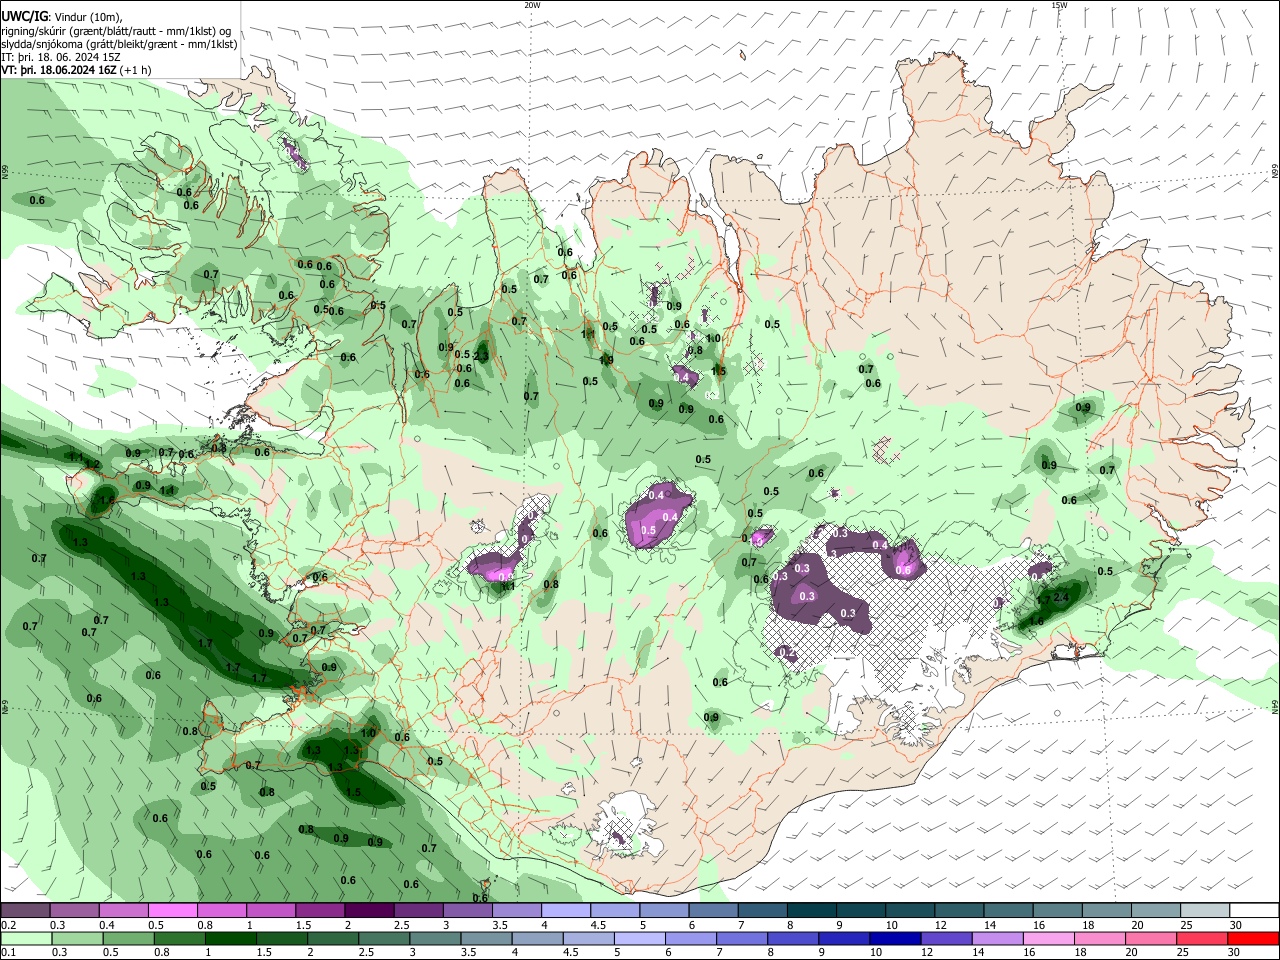Click the darkest purple snow swatch labeled 2
This screenshot has width=1280, height=960.
pyautogui.click(x=368, y=911)
